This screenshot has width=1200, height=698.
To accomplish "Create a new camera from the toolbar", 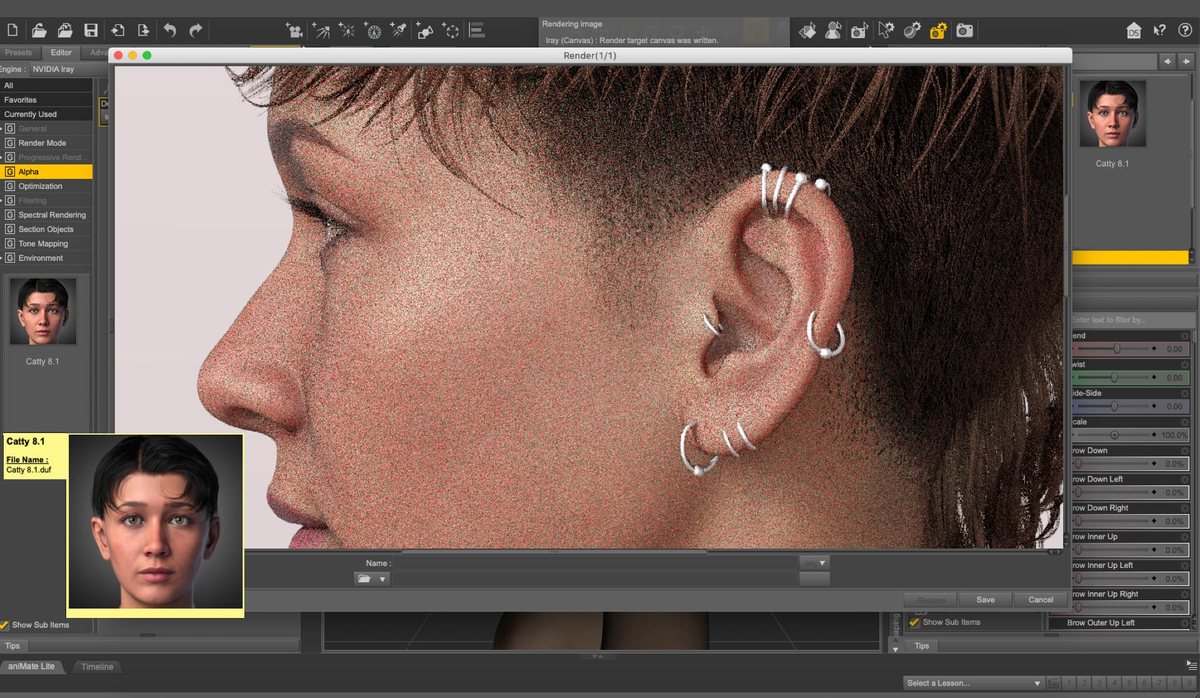I will pyautogui.click(x=294, y=31).
